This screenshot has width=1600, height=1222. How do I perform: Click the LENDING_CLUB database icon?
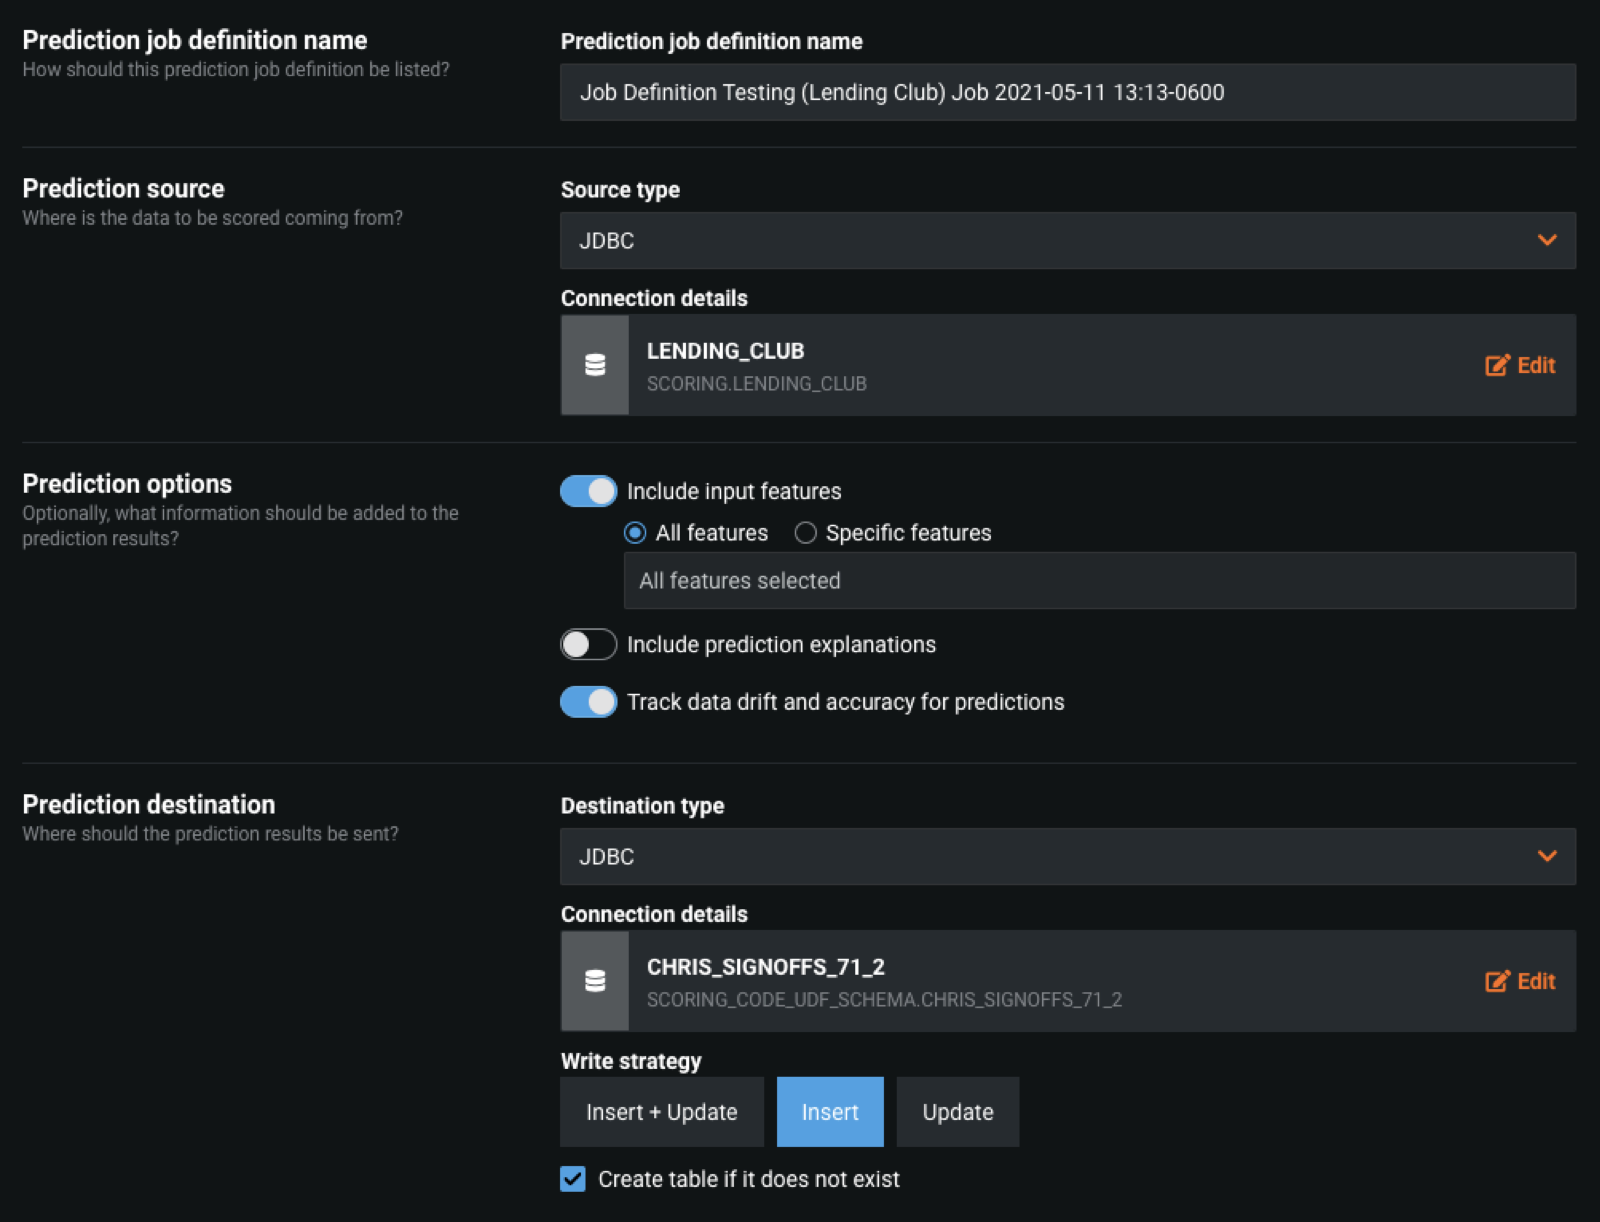pyautogui.click(x=595, y=365)
